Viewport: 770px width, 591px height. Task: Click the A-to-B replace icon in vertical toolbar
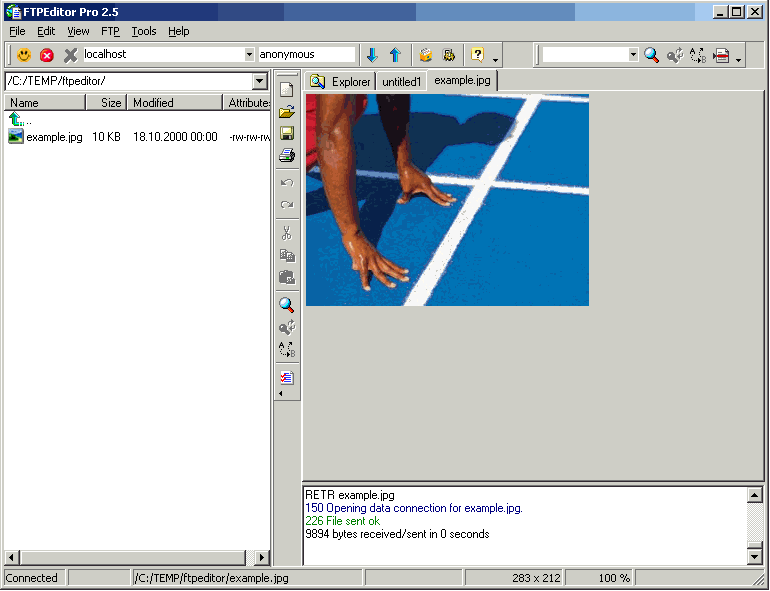[x=287, y=349]
